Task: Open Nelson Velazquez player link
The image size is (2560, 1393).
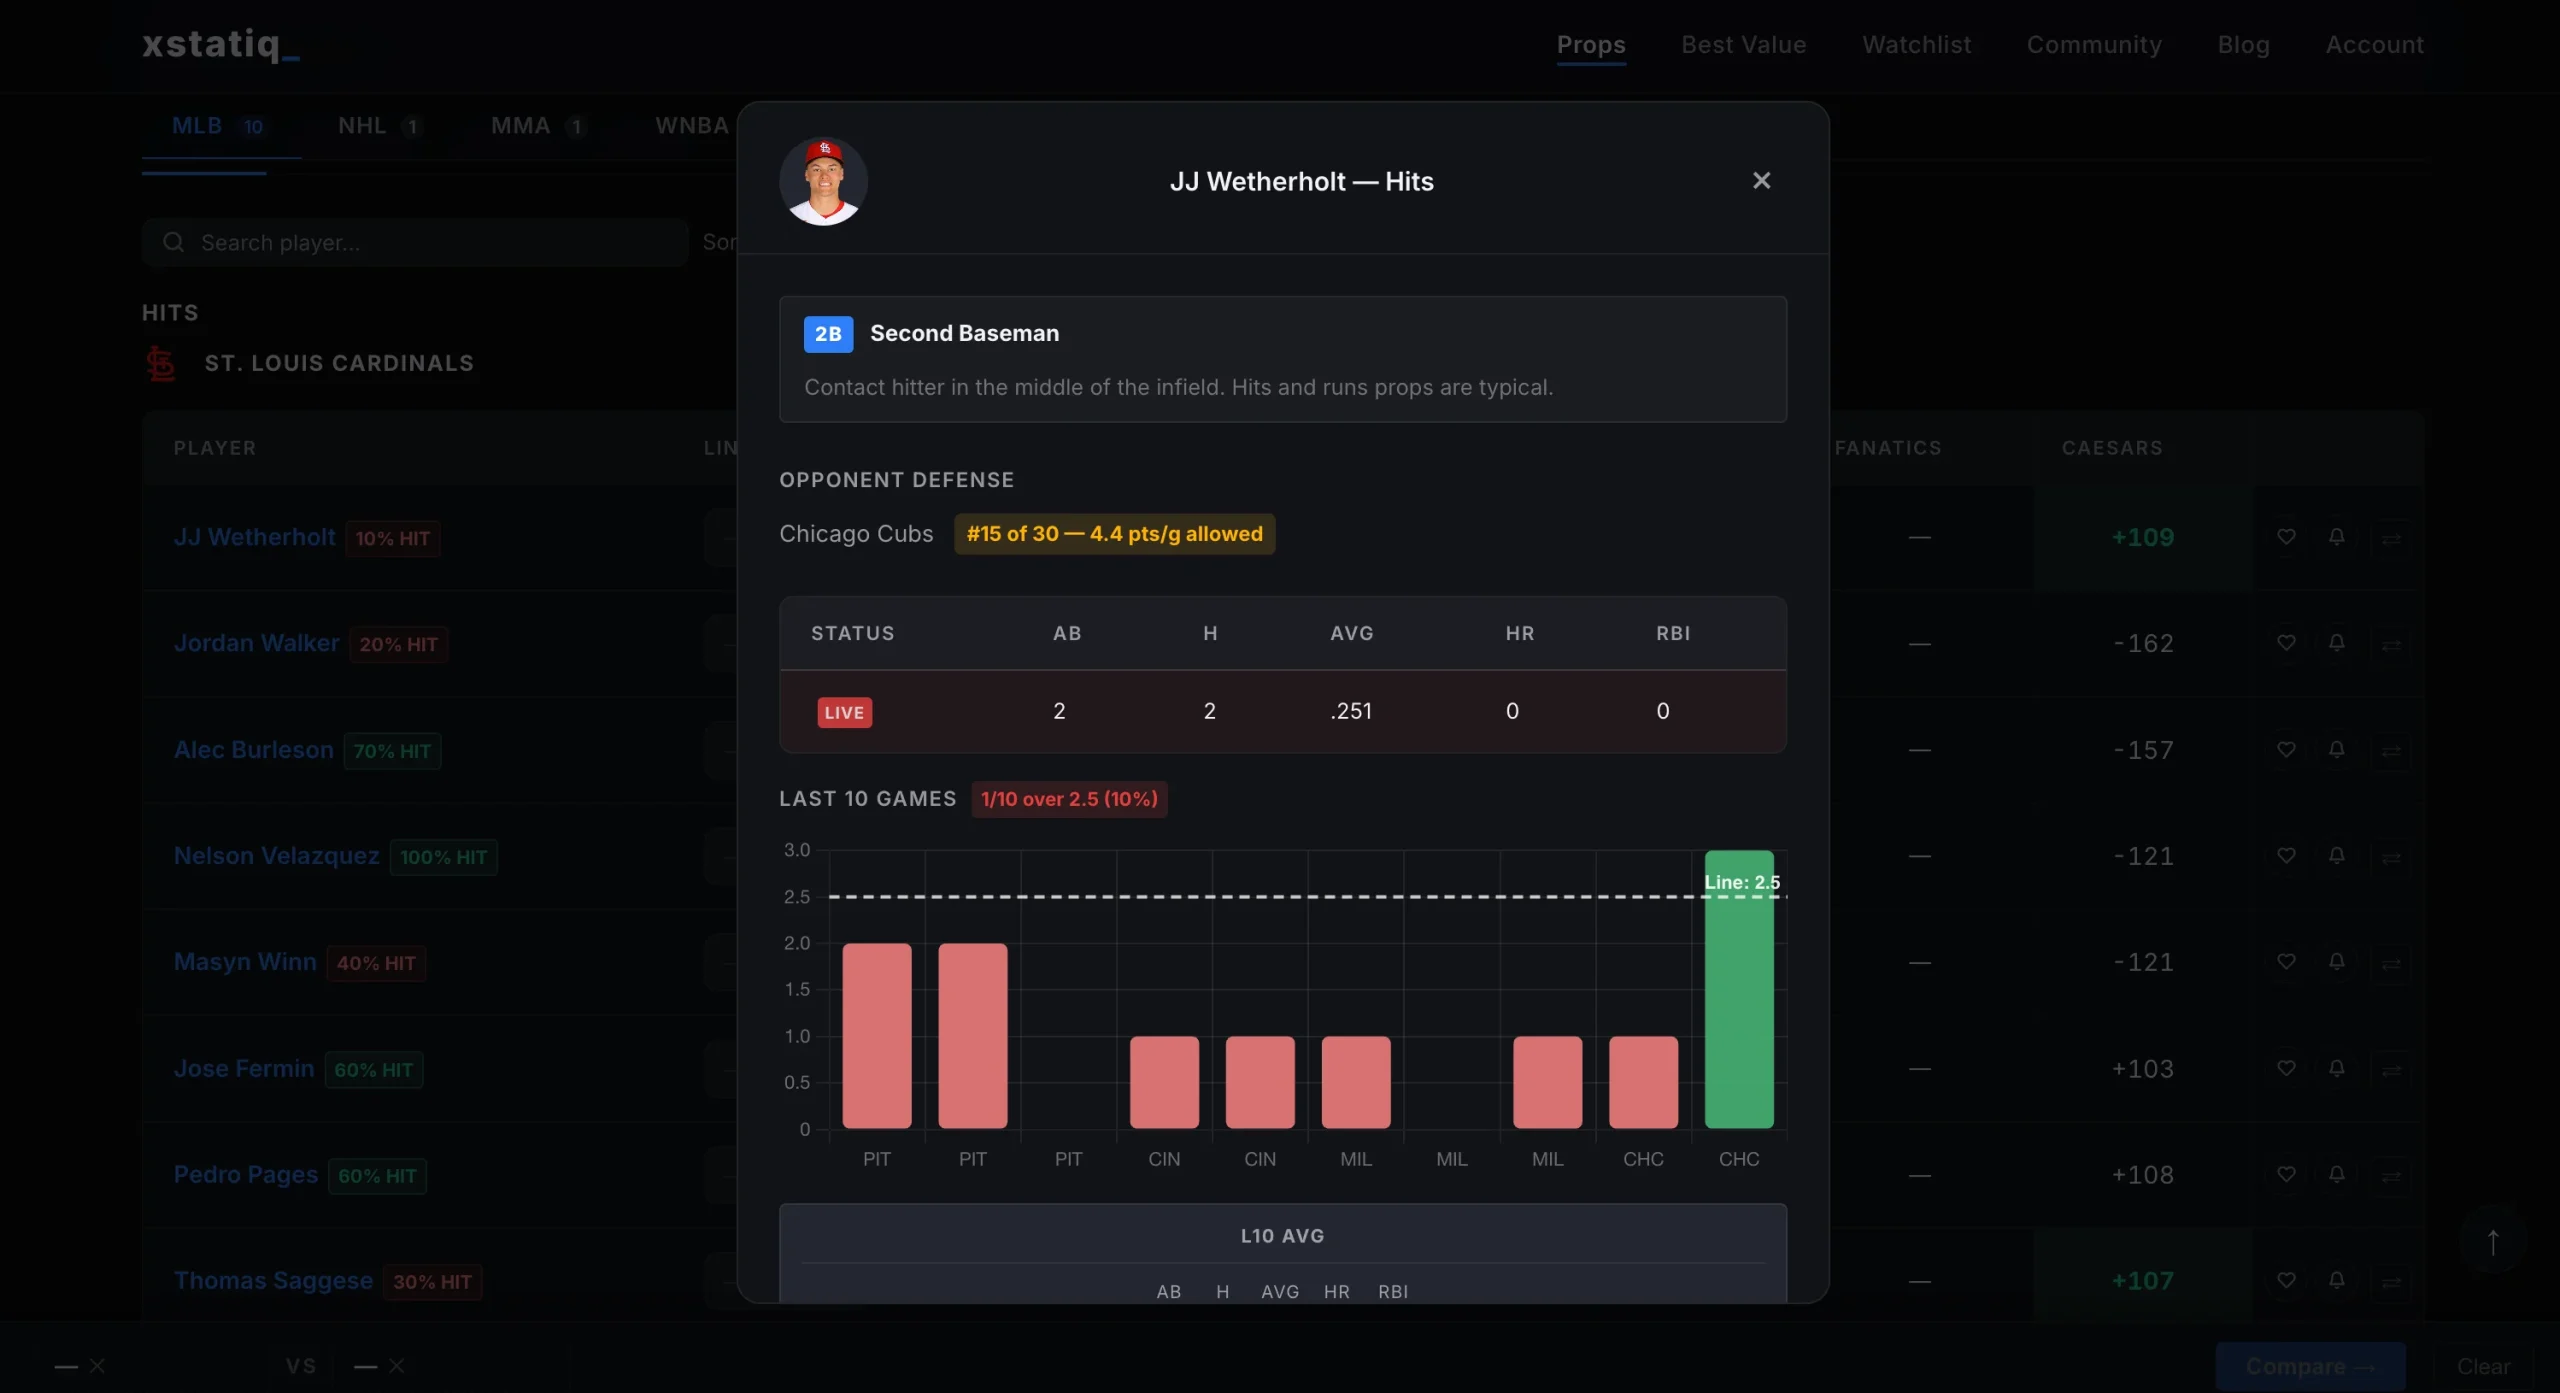Action: 277,856
